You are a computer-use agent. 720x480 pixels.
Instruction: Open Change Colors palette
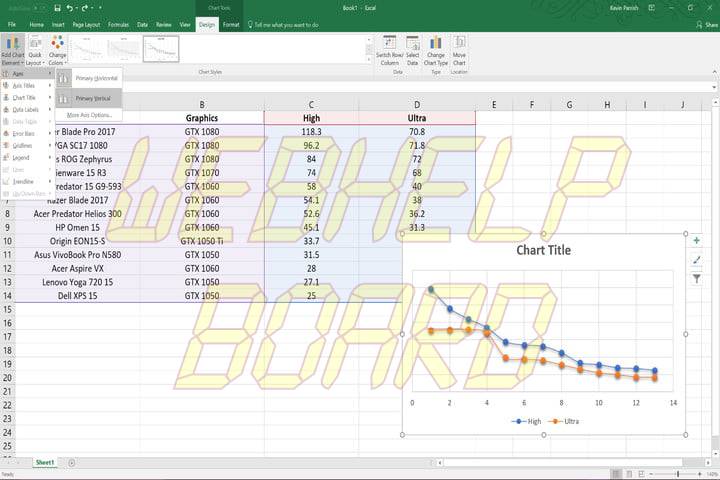pos(57,51)
